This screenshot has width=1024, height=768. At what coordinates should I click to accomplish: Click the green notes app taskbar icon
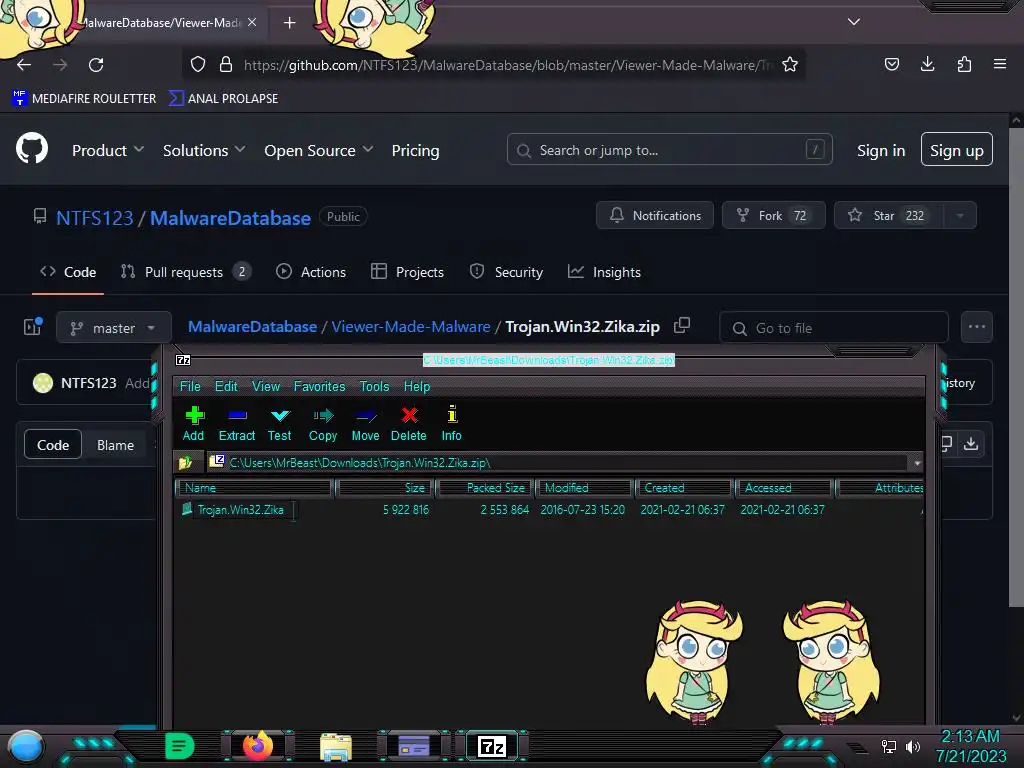pyautogui.click(x=180, y=746)
